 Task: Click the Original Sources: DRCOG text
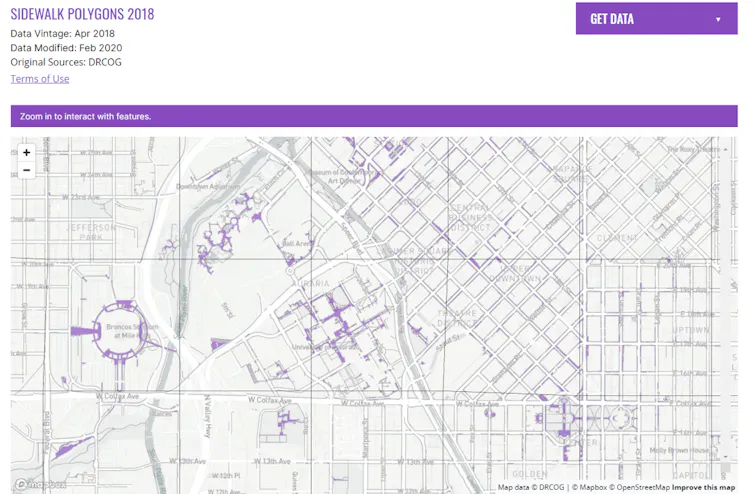point(66,62)
